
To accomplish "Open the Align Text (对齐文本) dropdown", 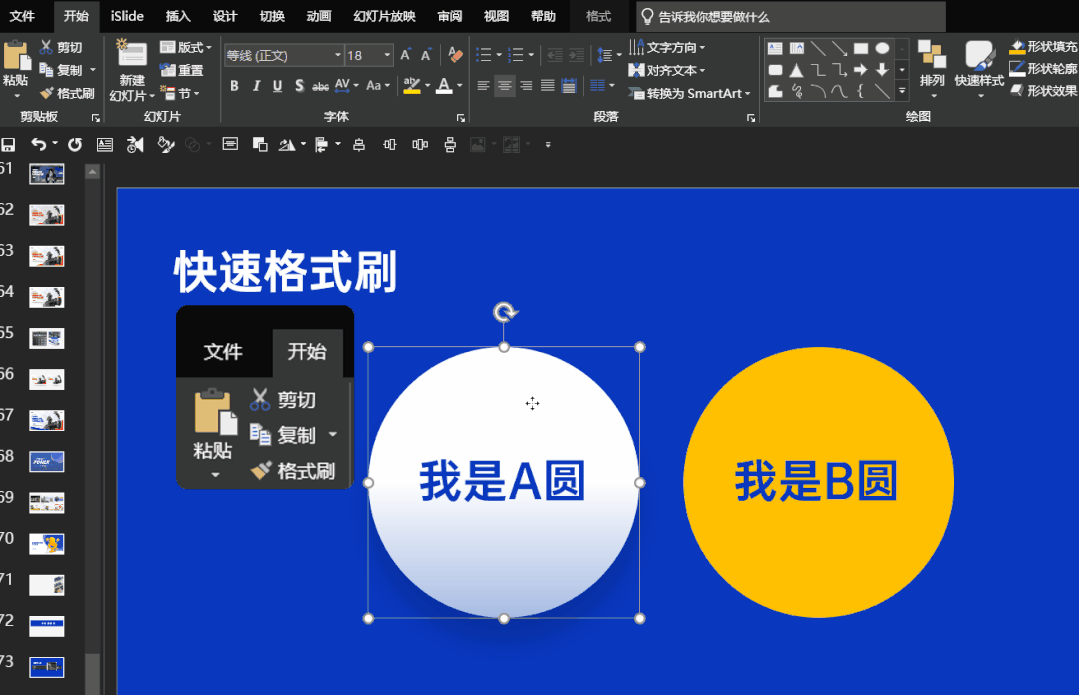I will click(x=667, y=70).
